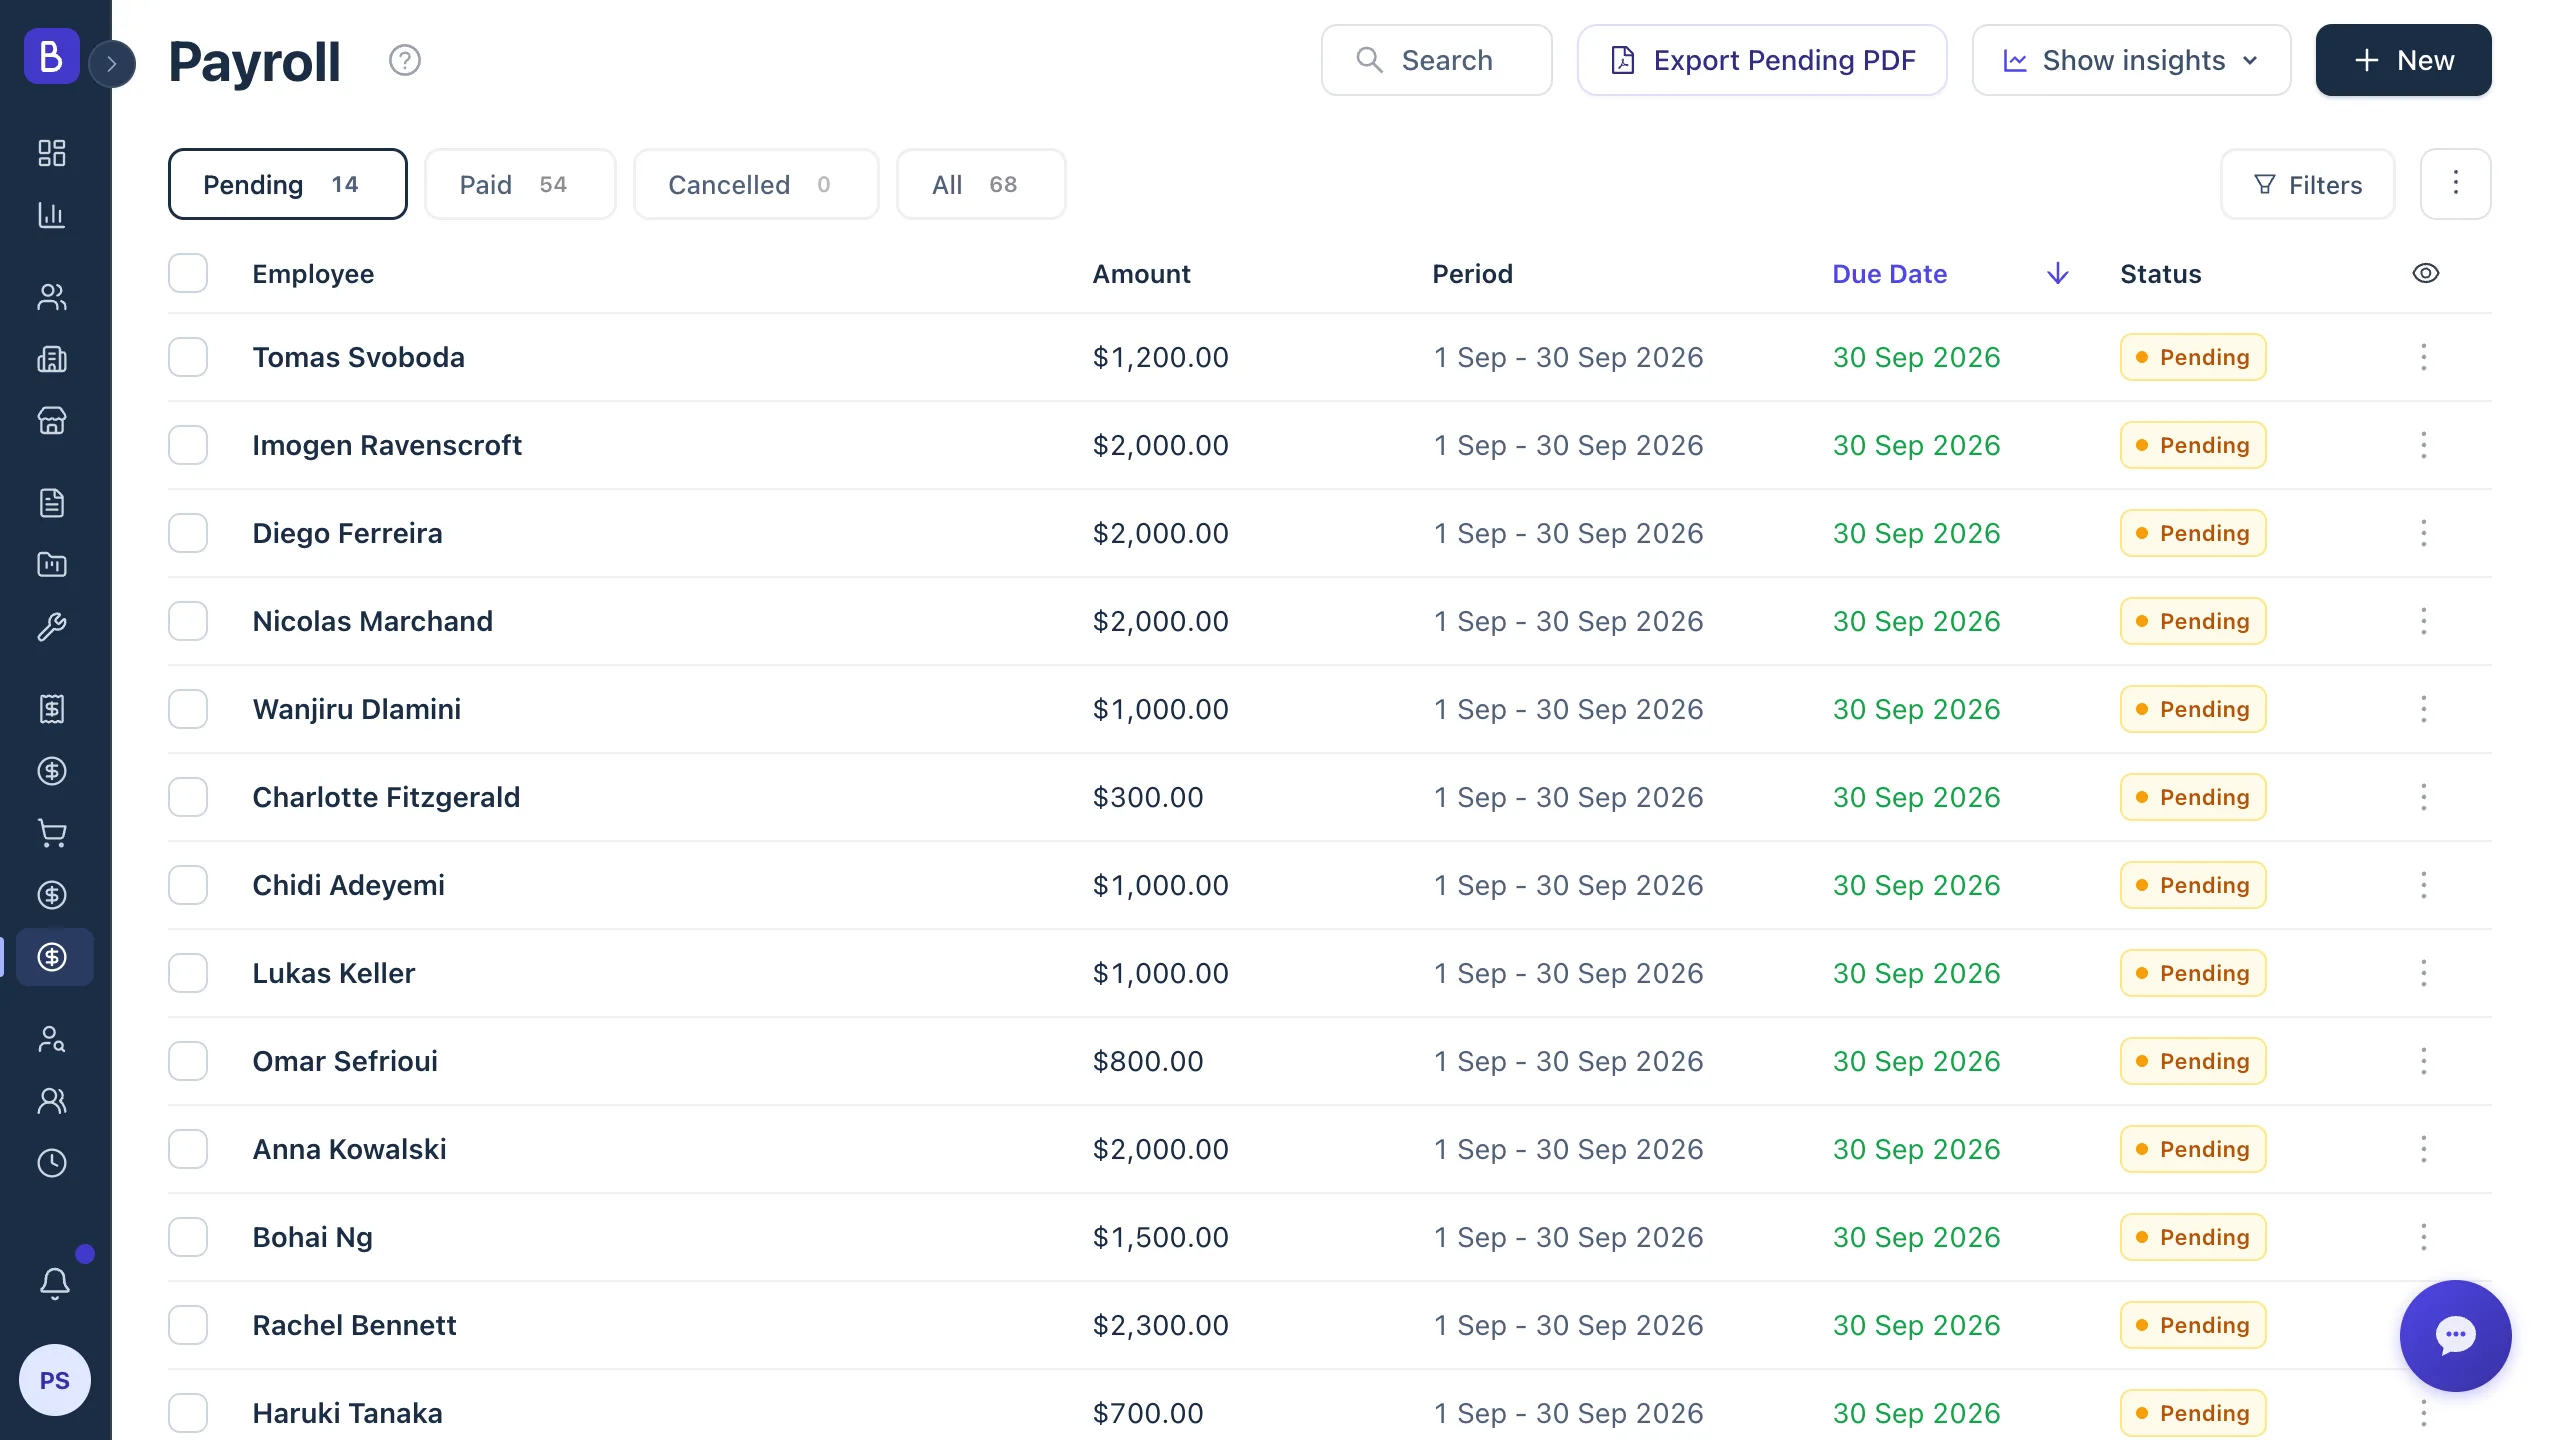Switch to the Pending tab
Viewport: 2560px width, 1440px height.
(x=288, y=184)
